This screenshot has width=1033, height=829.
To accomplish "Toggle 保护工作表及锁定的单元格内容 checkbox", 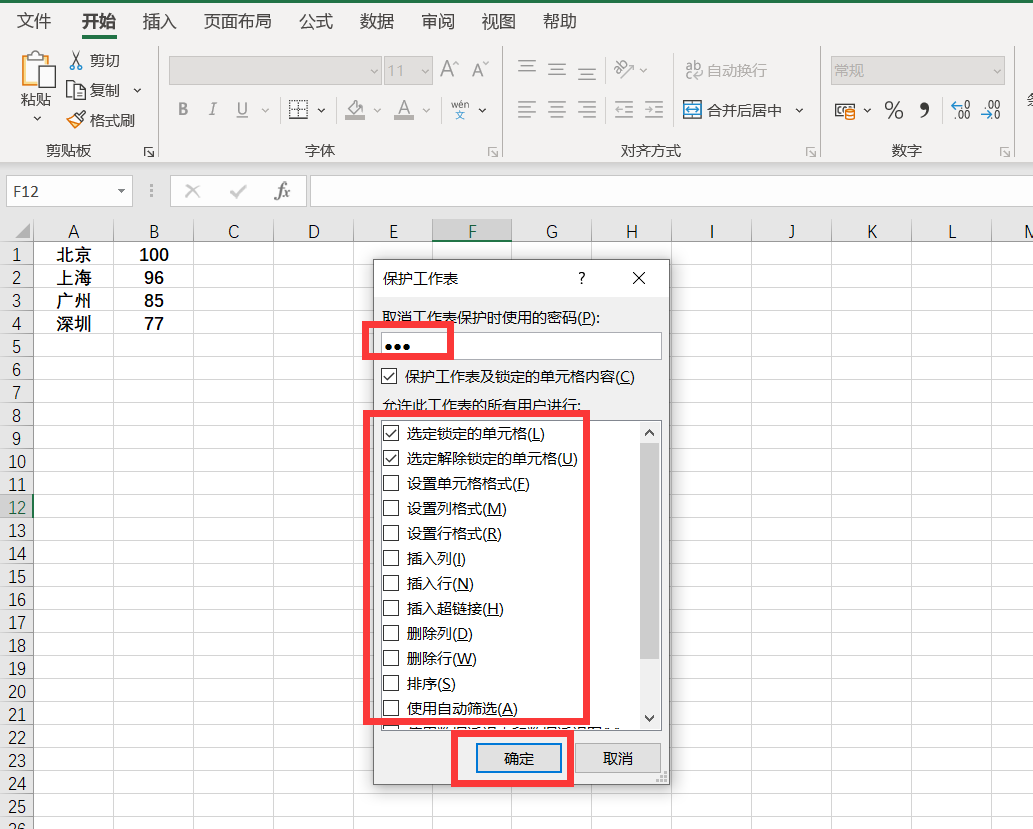I will point(389,376).
